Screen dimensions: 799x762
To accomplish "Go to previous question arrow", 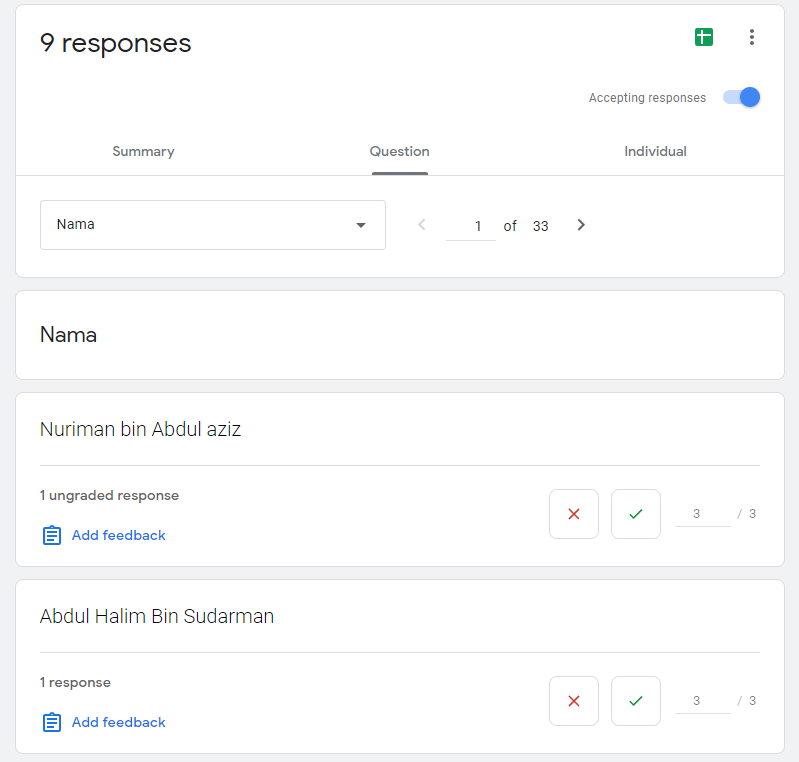I will [422, 225].
